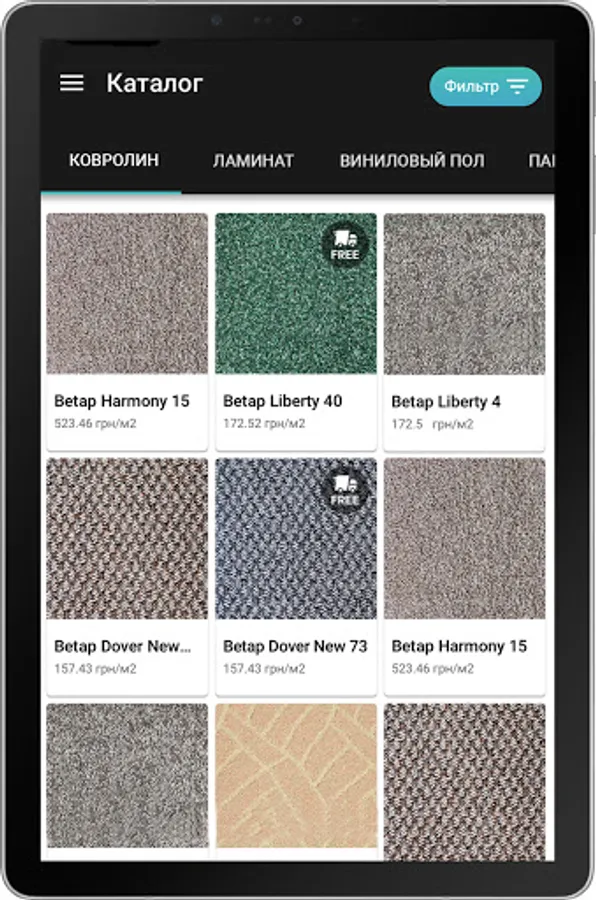Open bottom-right brown woven carpet thumbnail
Image resolution: width=596 pixels, height=900 pixels.
point(465,782)
